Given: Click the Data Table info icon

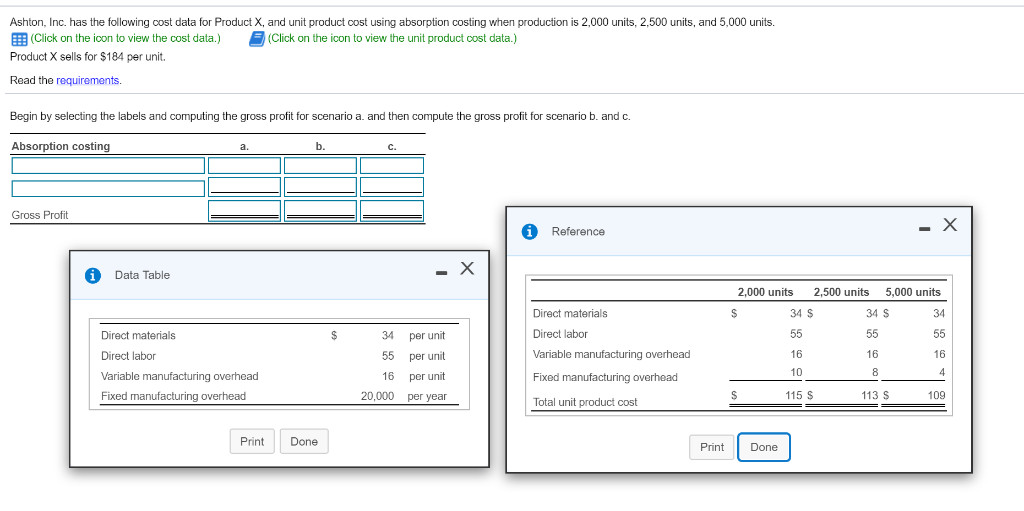Looking at the screenshot, I should point(93,275).
